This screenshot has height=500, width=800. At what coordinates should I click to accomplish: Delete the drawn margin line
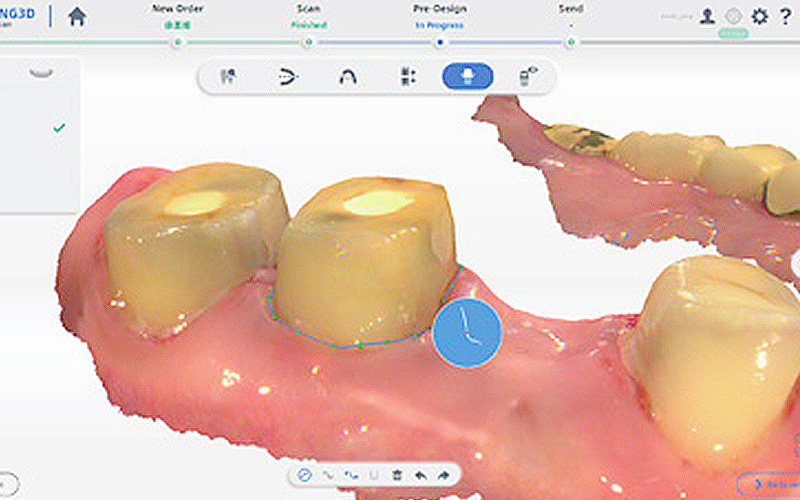coord(397,474)
